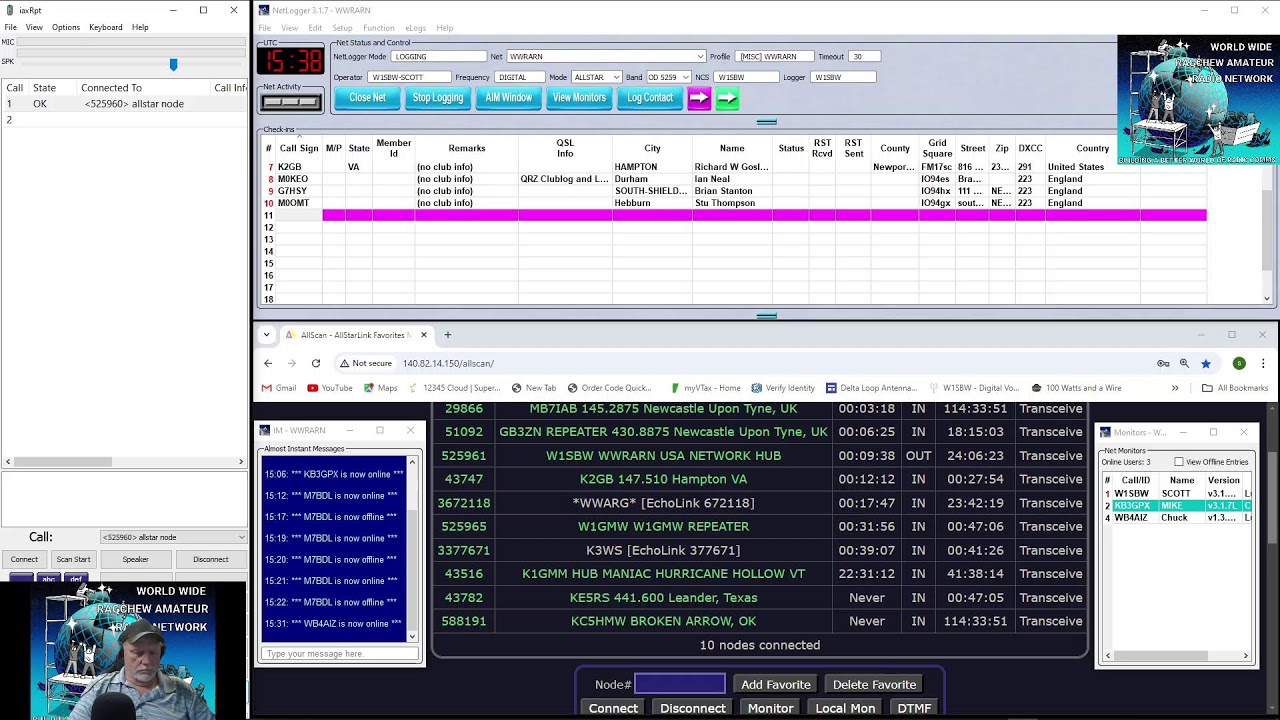Image resolution: width=1280 pixels, height=720 pixels.
Task: Open the NetLogger Mode dropdown
Action: 439,57
